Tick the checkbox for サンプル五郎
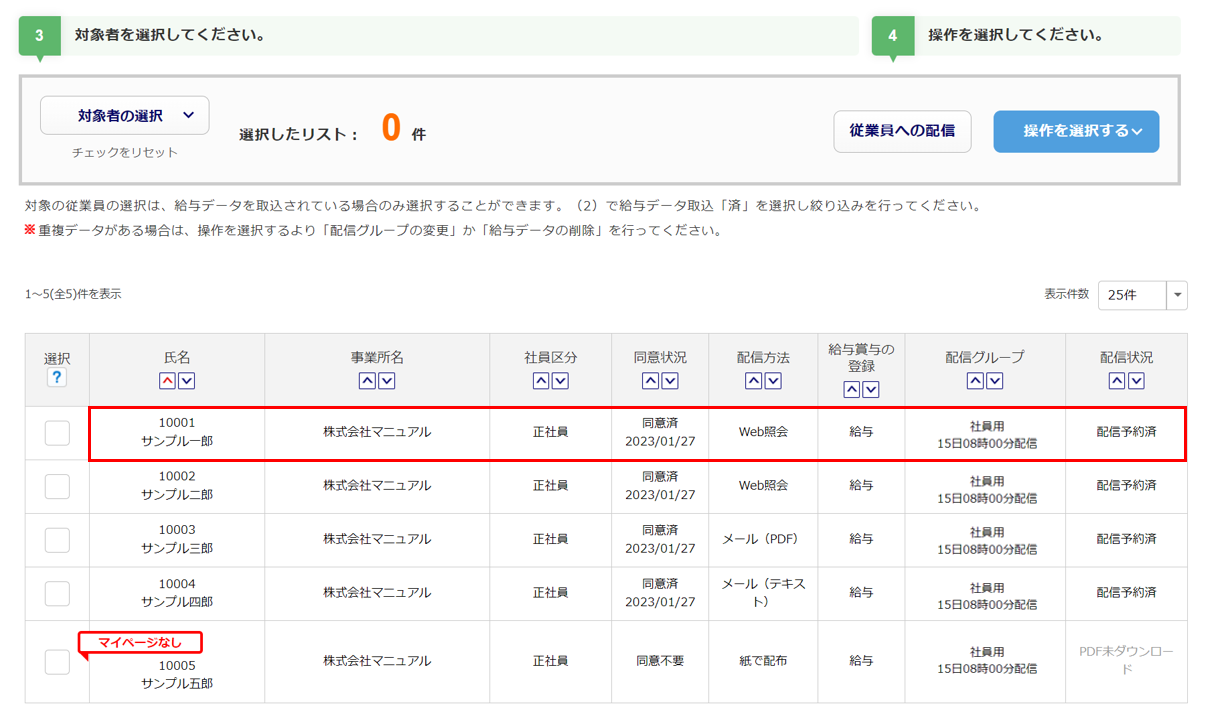 click(x=57, y=662)
